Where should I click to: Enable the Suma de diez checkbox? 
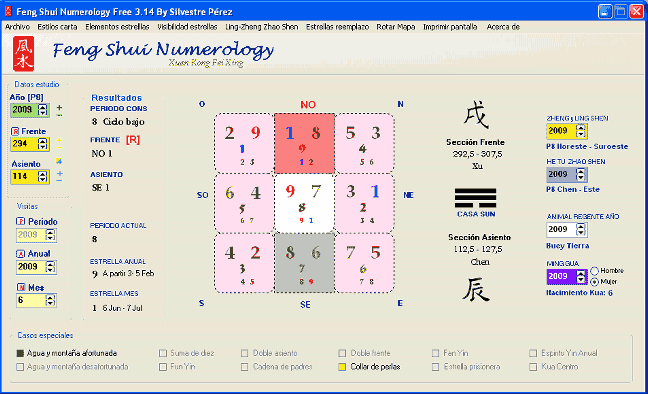163,353
